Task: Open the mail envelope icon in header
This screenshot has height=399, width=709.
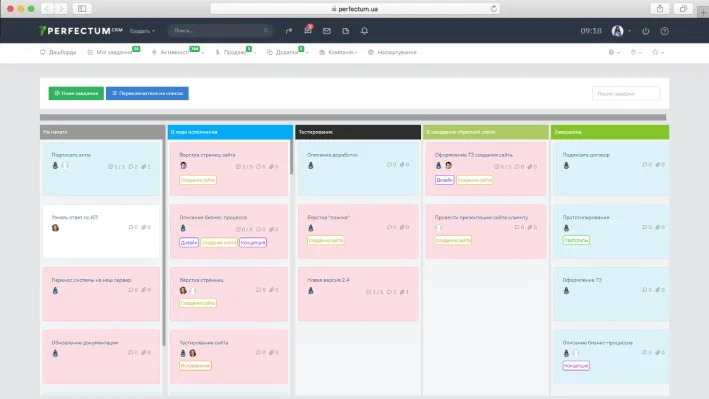Action: click(x=326, y=31)
